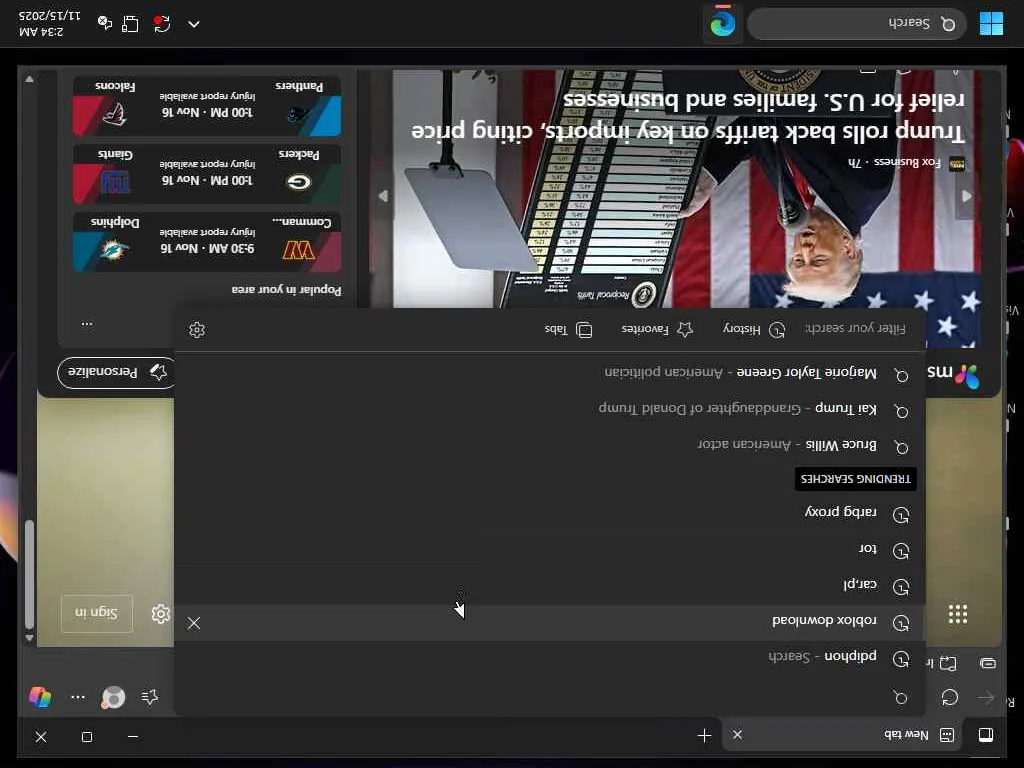Open Commanders vs Dolphins game card
Screen dimensions: 1024x768
(207, 242)
